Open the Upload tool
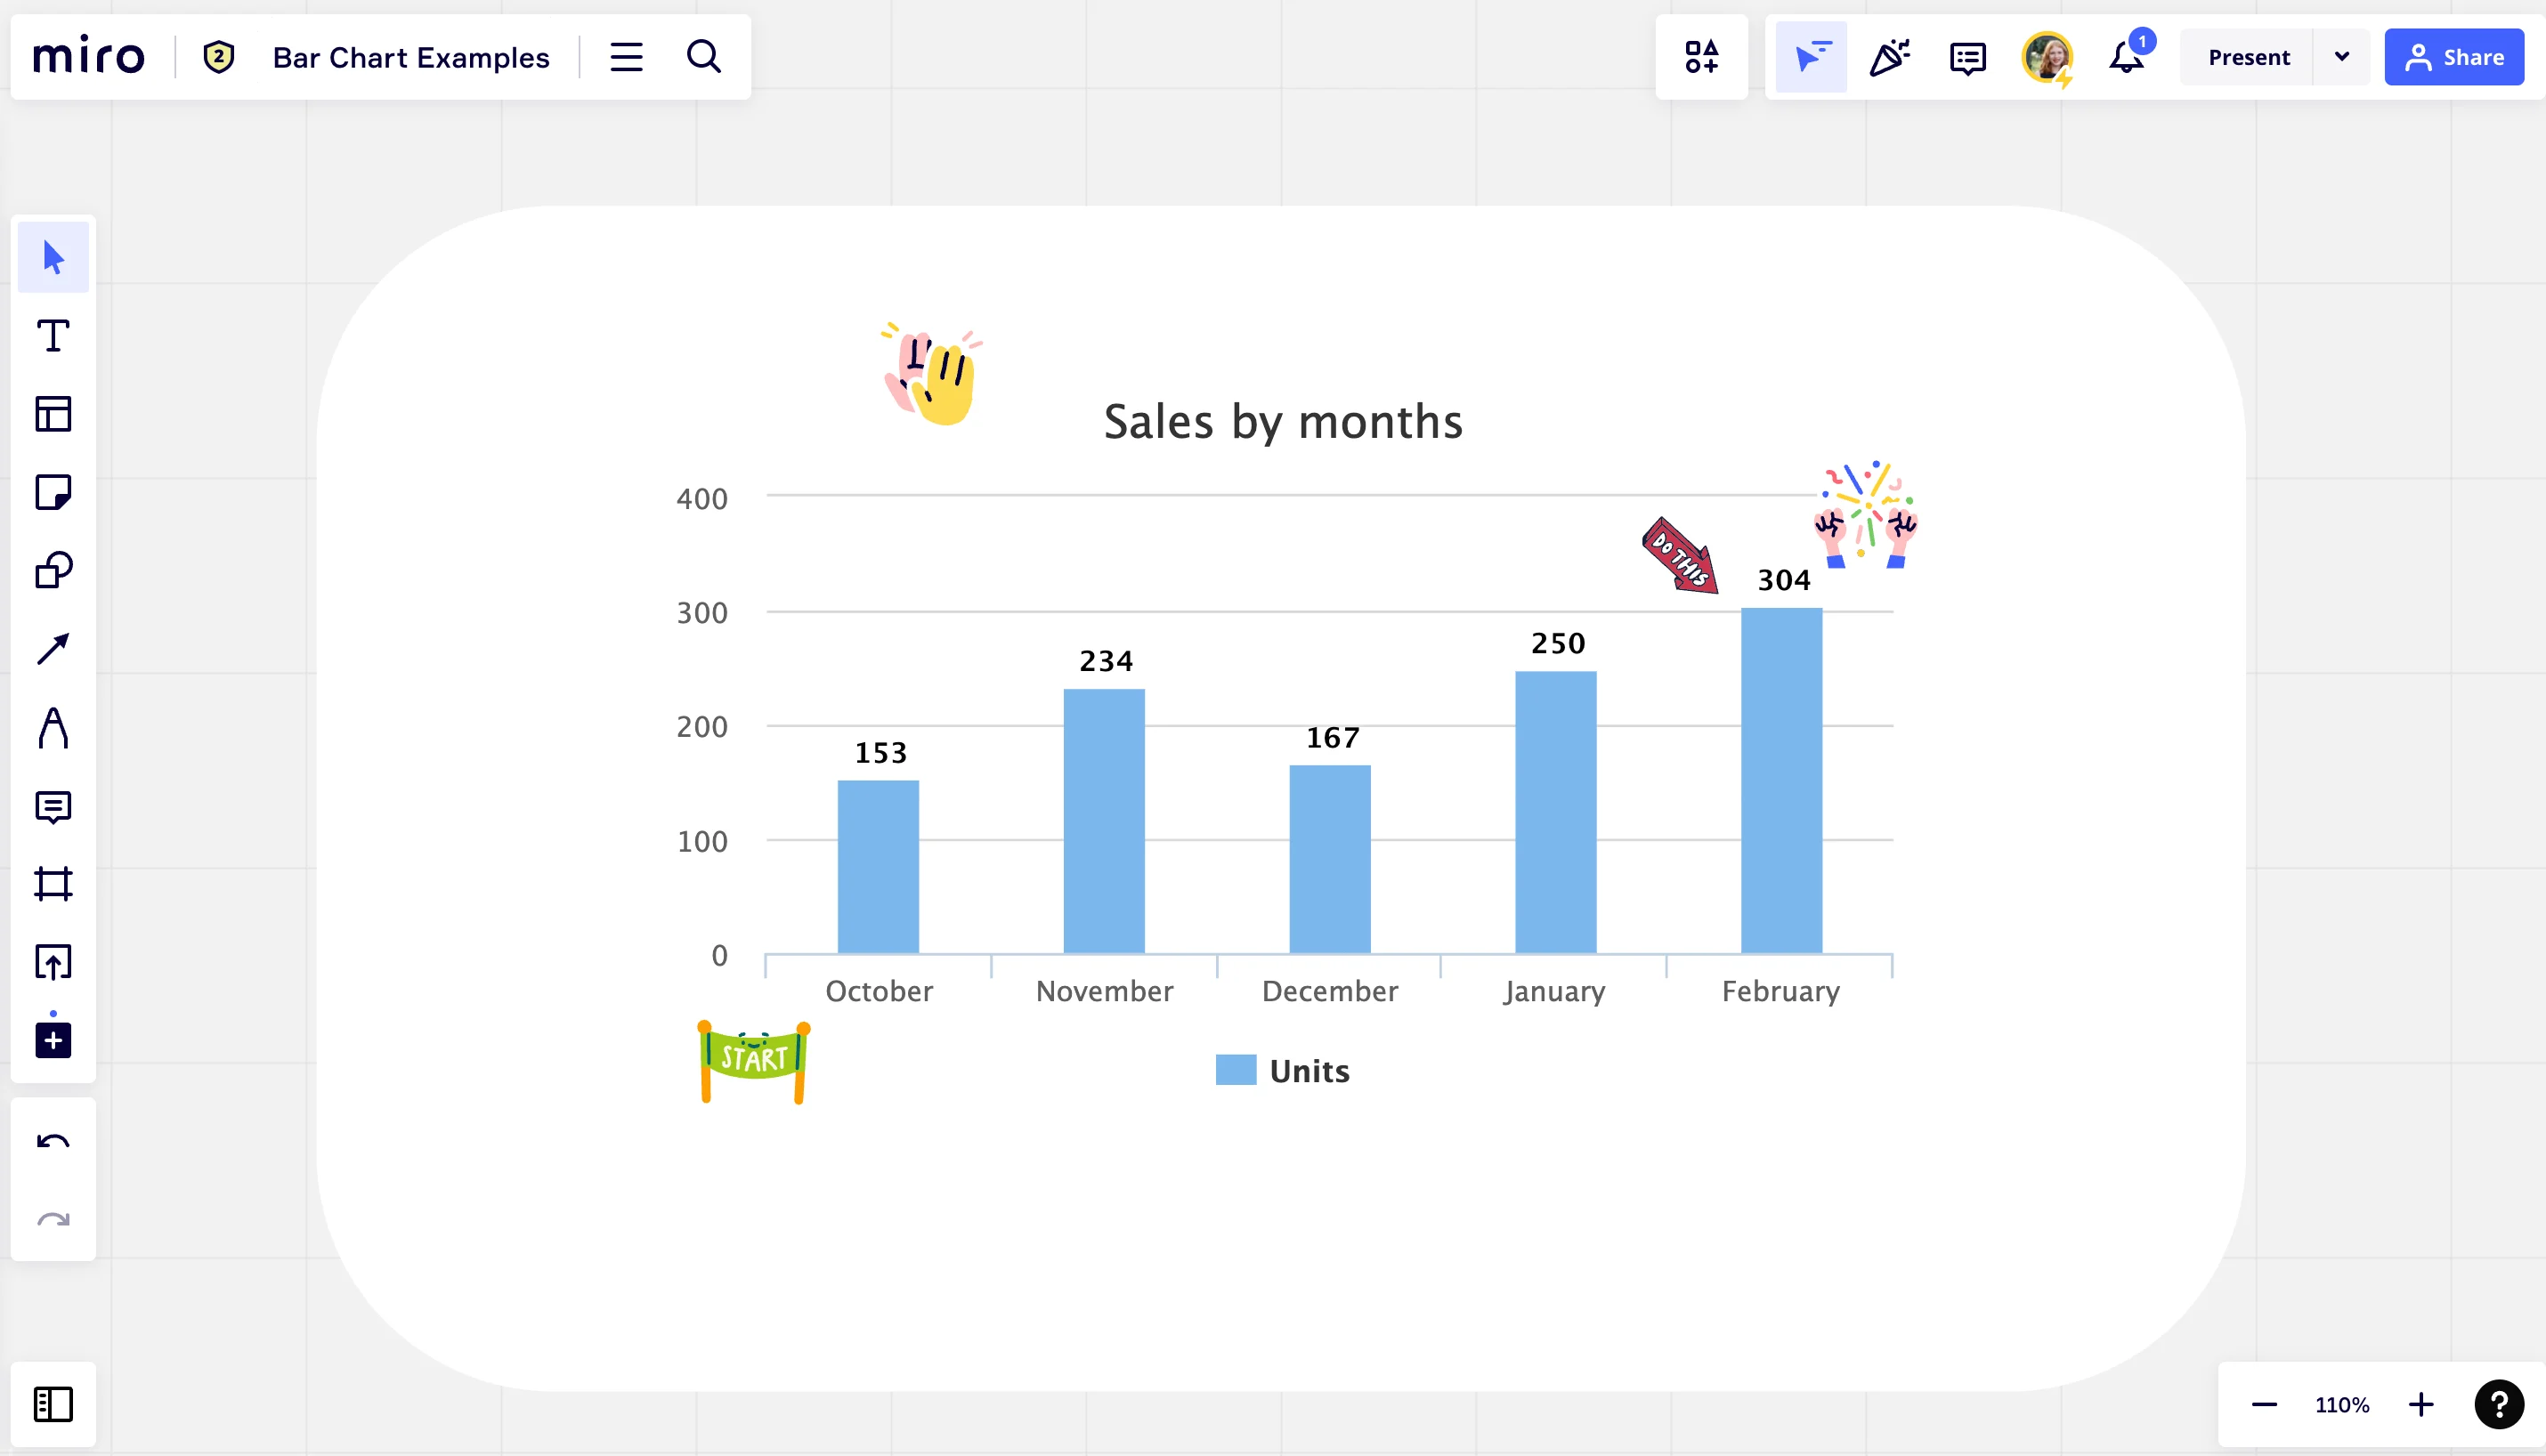The width and height of the screenshot is (2546, 1456). [x=53, y=962]
